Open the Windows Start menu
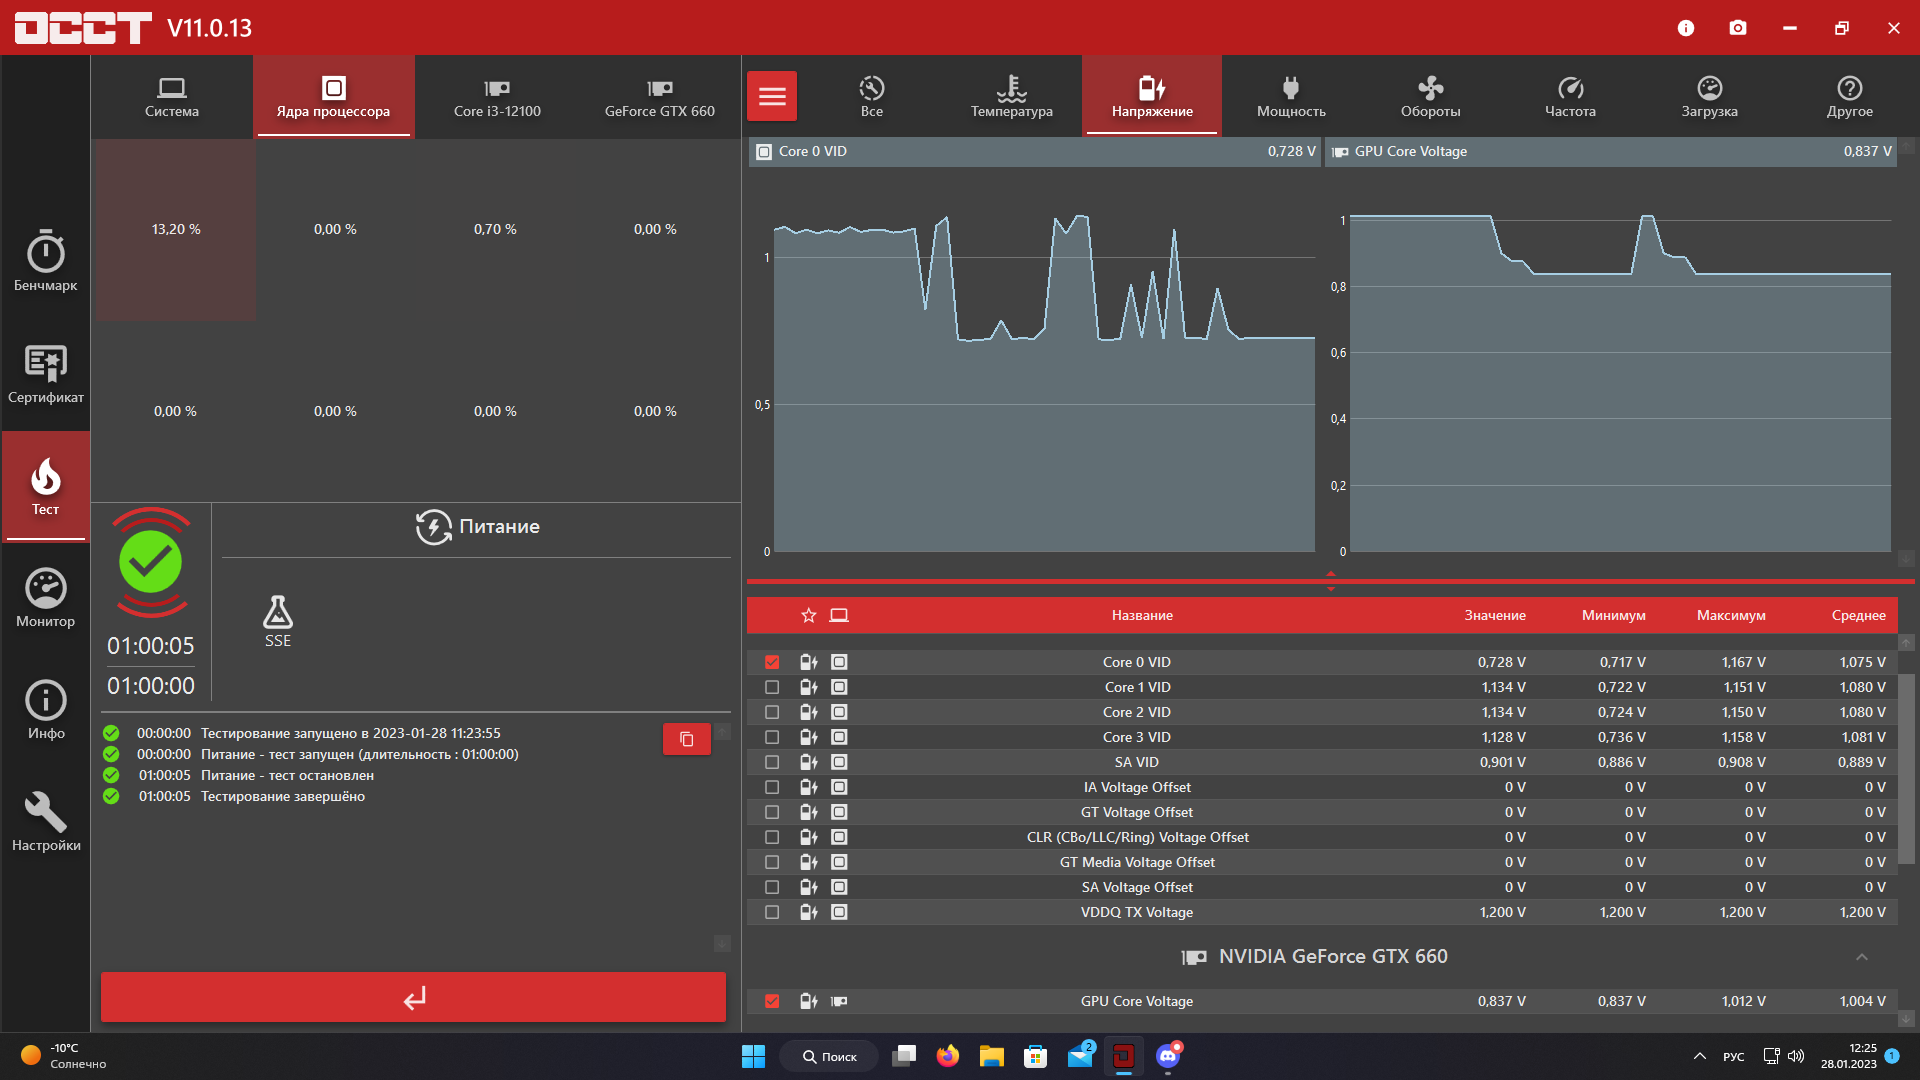 [753, 1056]
